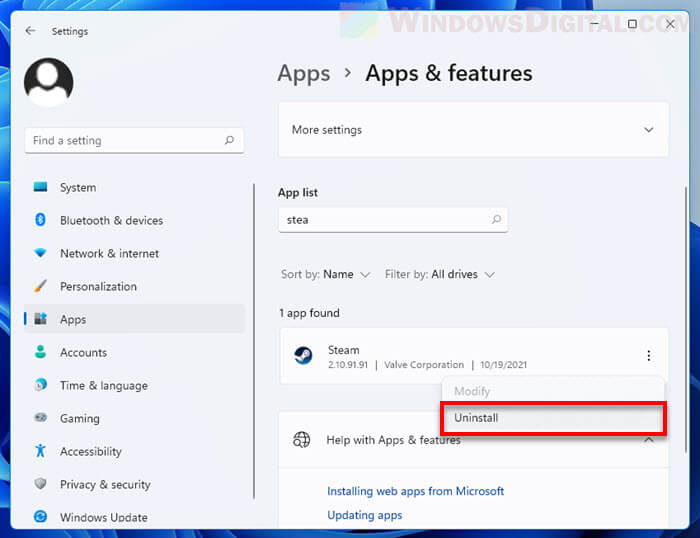Click the content pane vertical scrollbar
This screenshot has width=700, height=538.
[686, 319]
